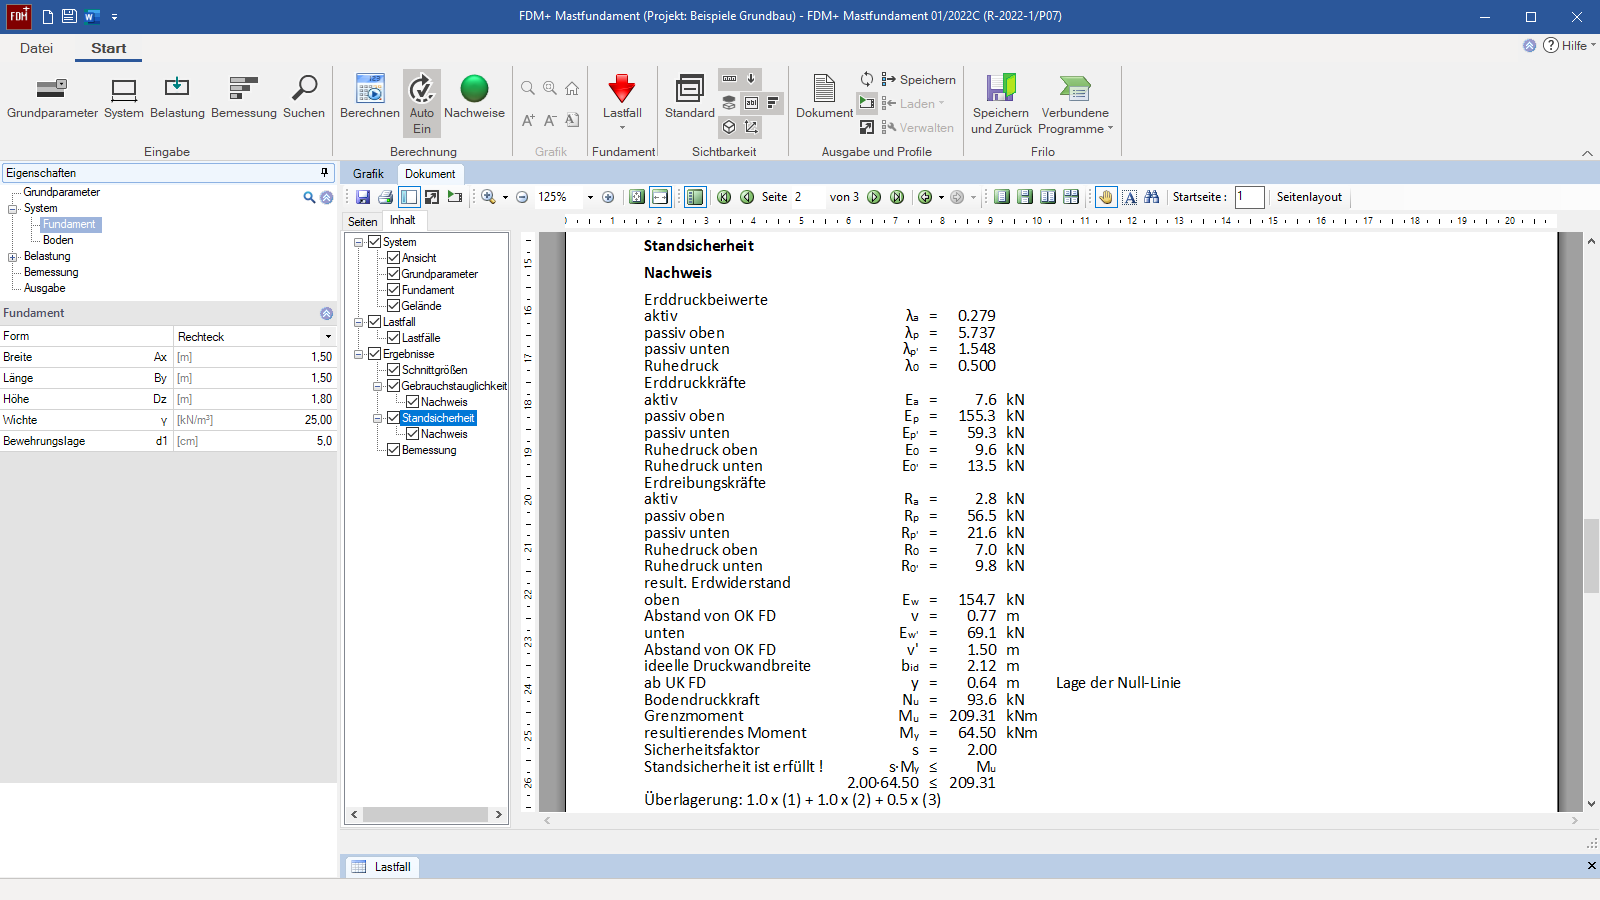The image size is (1600, 900).
Task: Collapse the Fundament properties section
Action: [326, 314]
